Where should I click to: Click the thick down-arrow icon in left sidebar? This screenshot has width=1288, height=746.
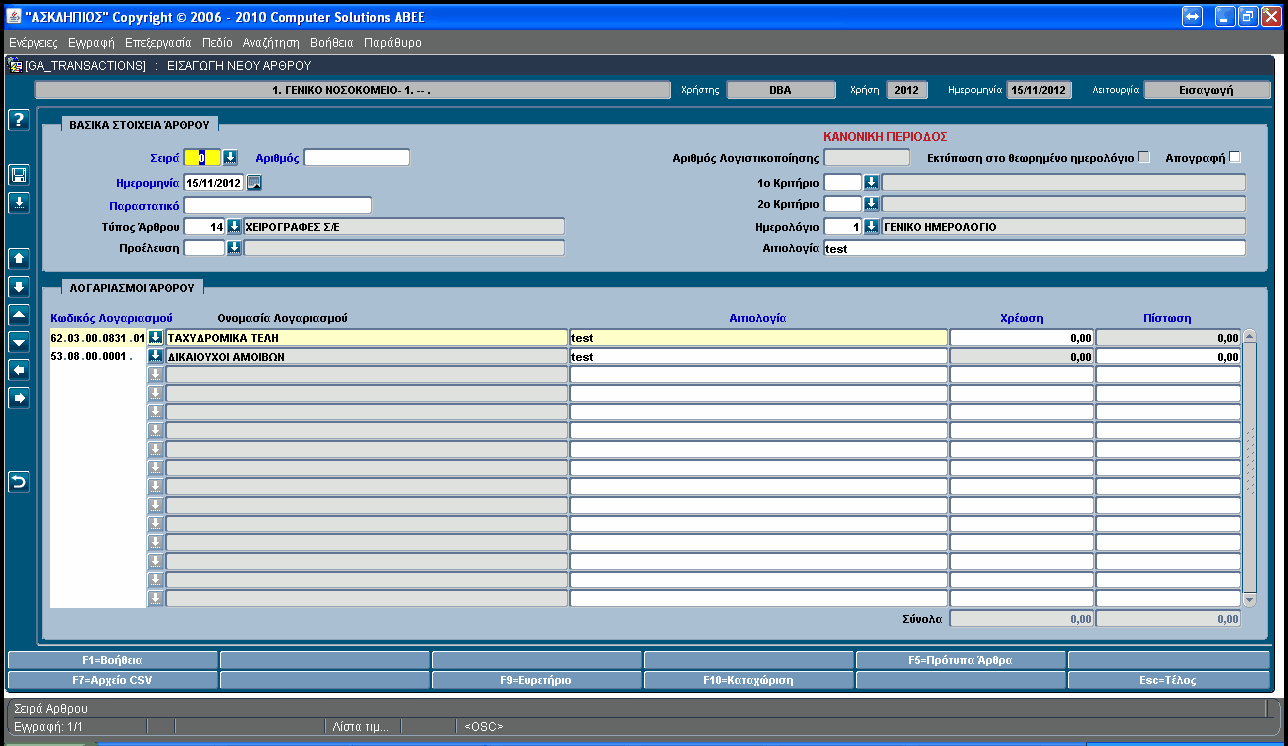(19, 286)
